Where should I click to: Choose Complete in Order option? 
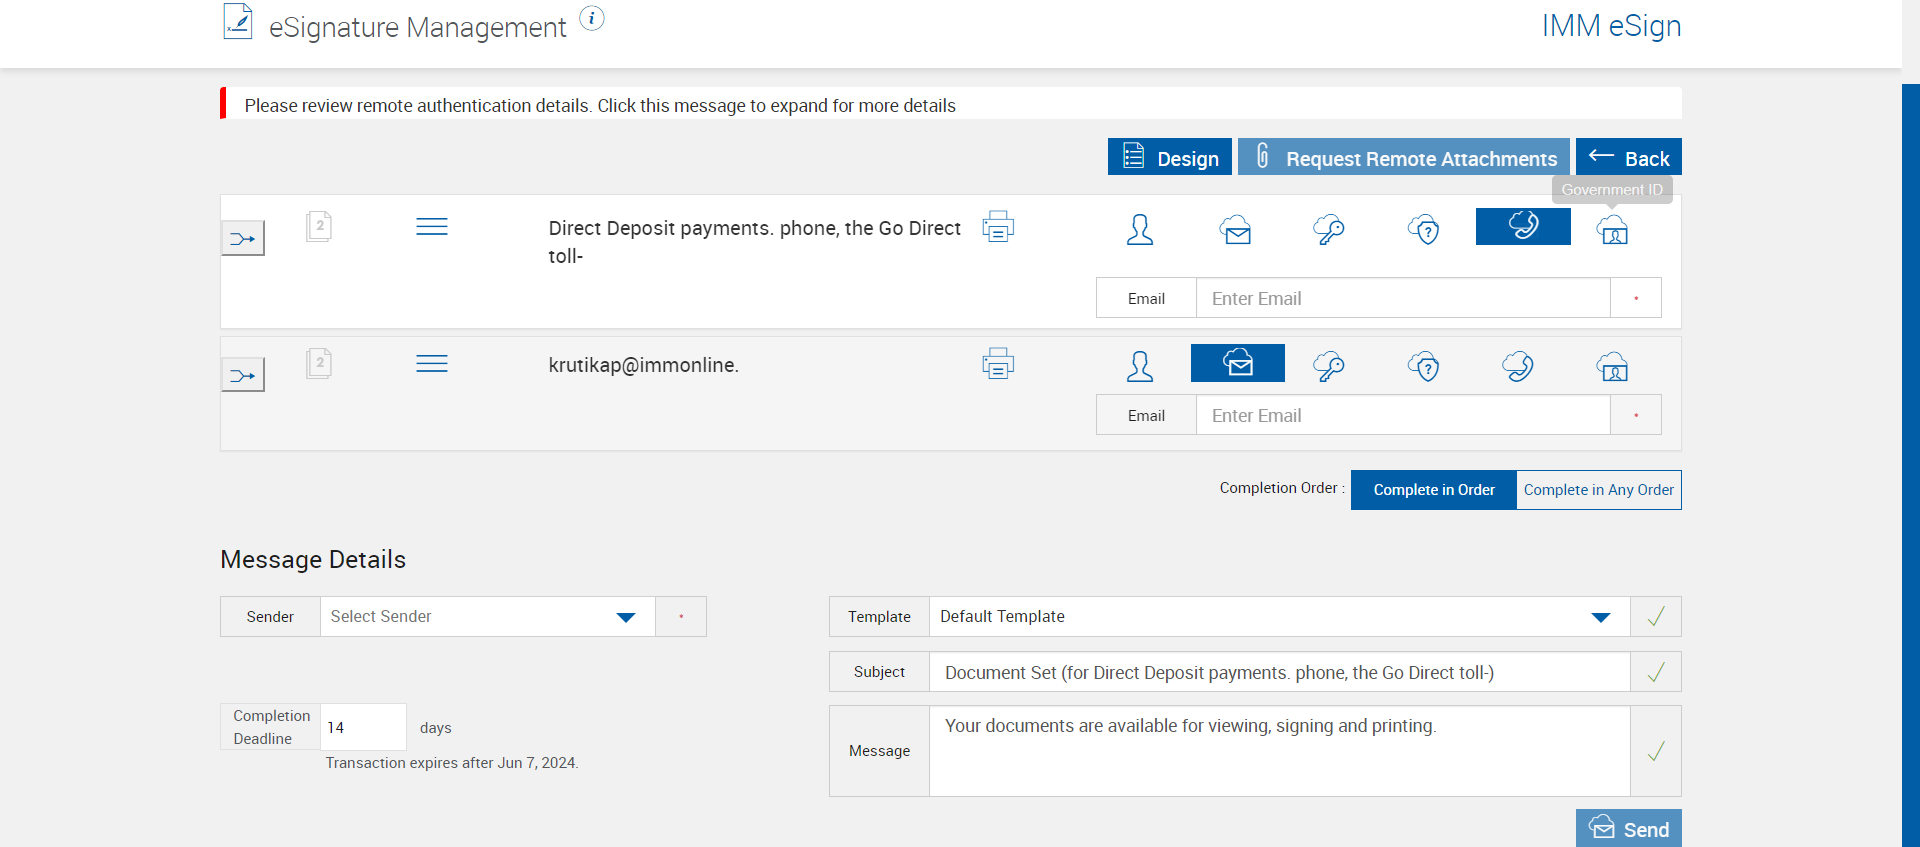coord(1433,490)
